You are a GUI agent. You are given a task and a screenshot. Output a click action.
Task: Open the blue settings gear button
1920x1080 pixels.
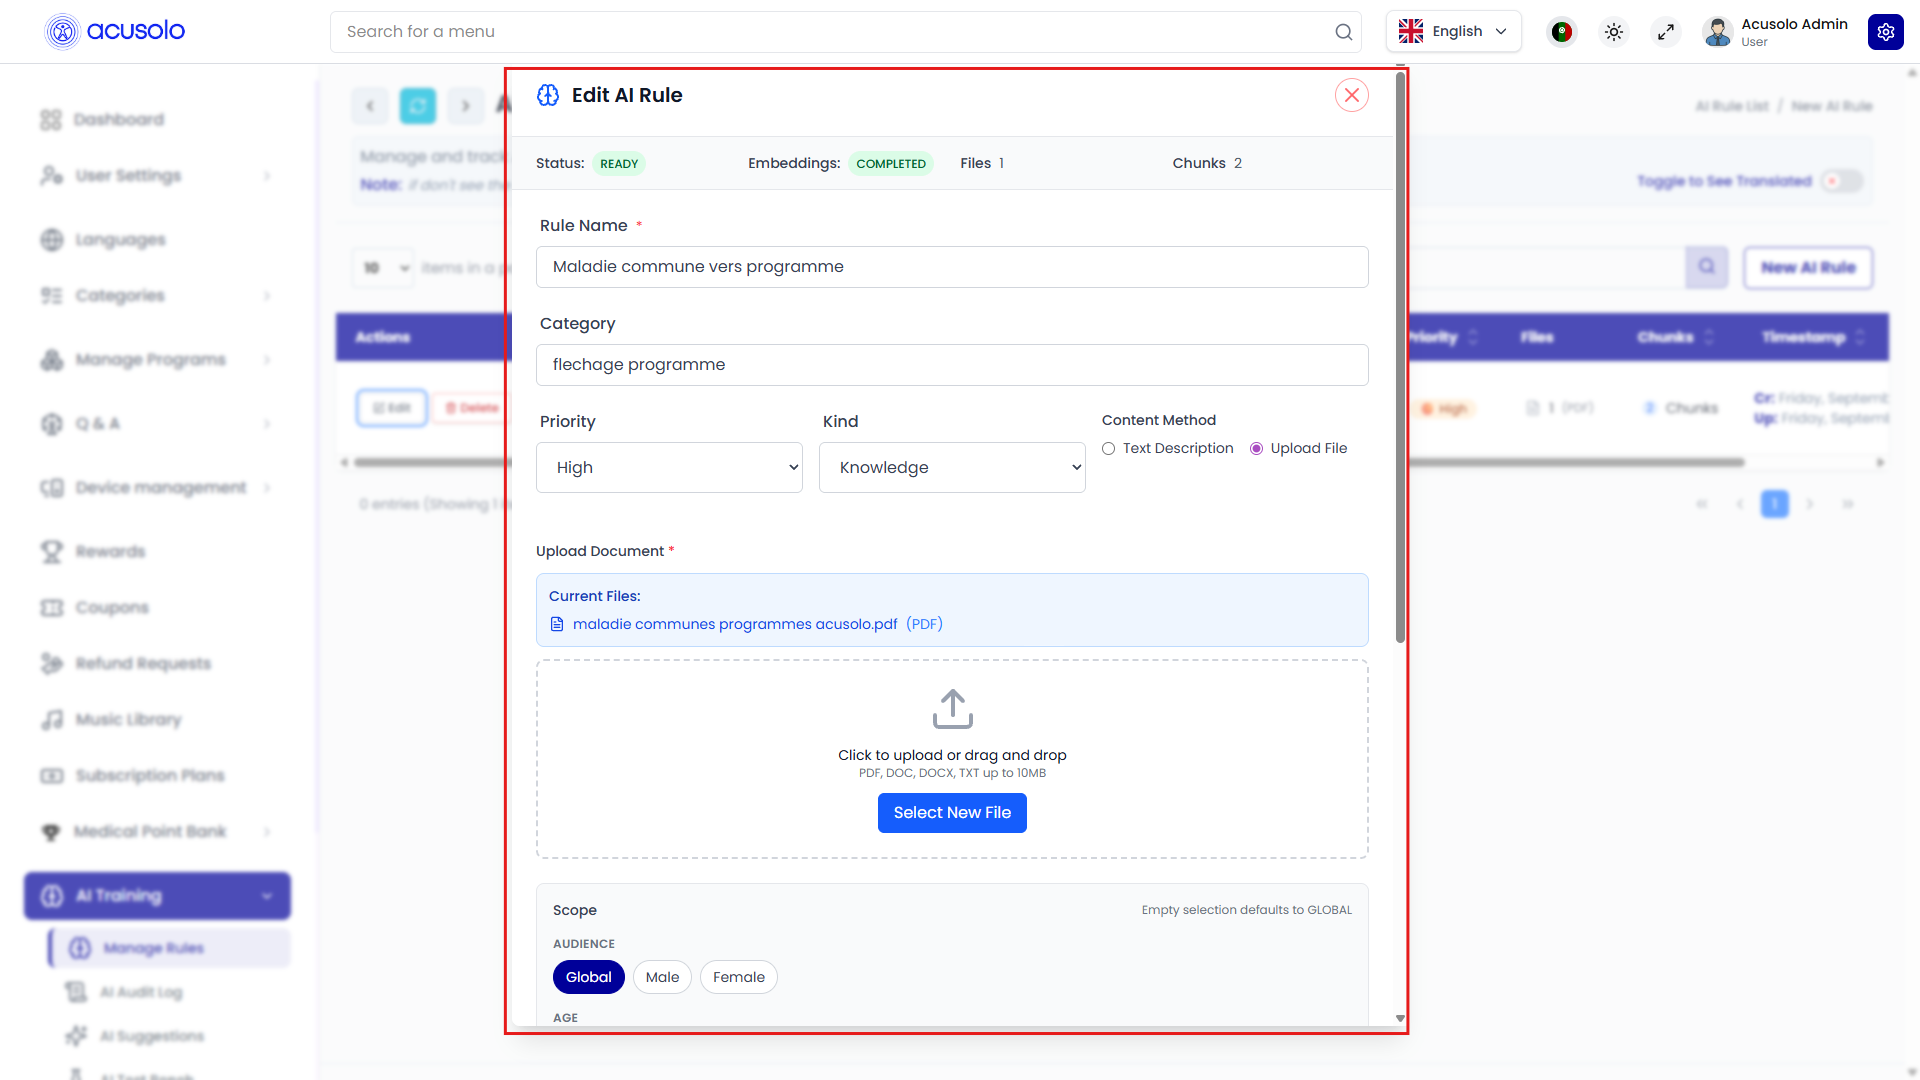point(1885,32)
